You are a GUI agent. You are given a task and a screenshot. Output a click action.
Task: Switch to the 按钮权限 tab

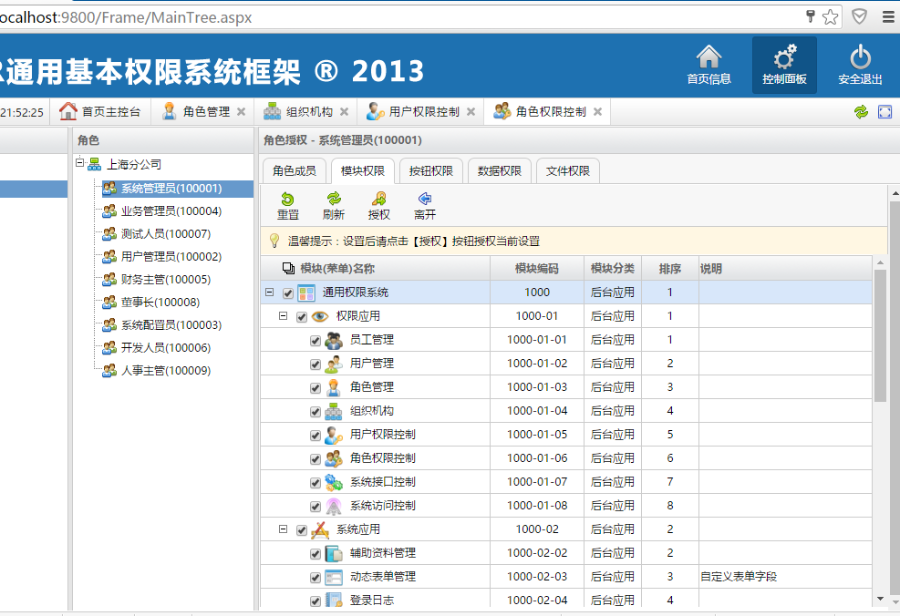pyautogui.click(x=431, y=171)
